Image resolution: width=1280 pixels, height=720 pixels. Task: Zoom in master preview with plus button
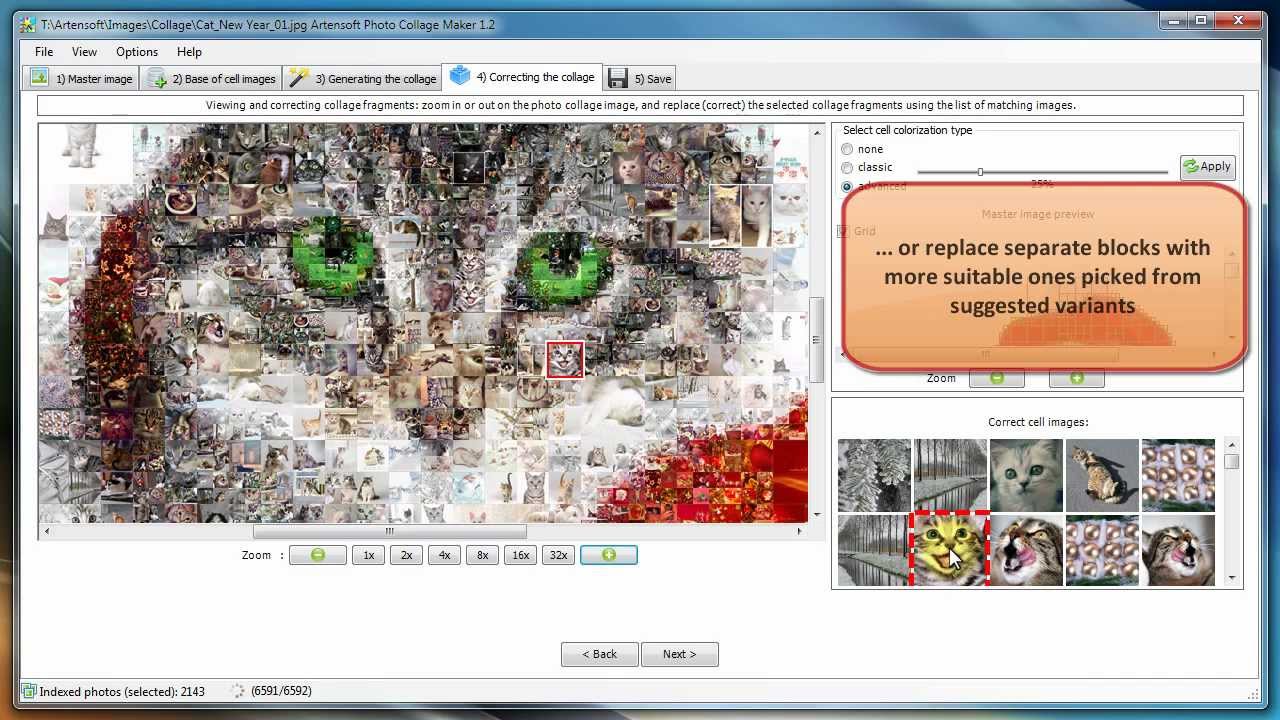1077,378
